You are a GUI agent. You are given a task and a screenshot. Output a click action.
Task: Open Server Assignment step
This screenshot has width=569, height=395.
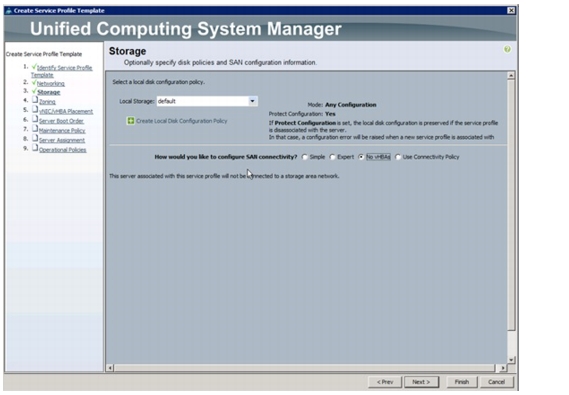click(62, 140)
